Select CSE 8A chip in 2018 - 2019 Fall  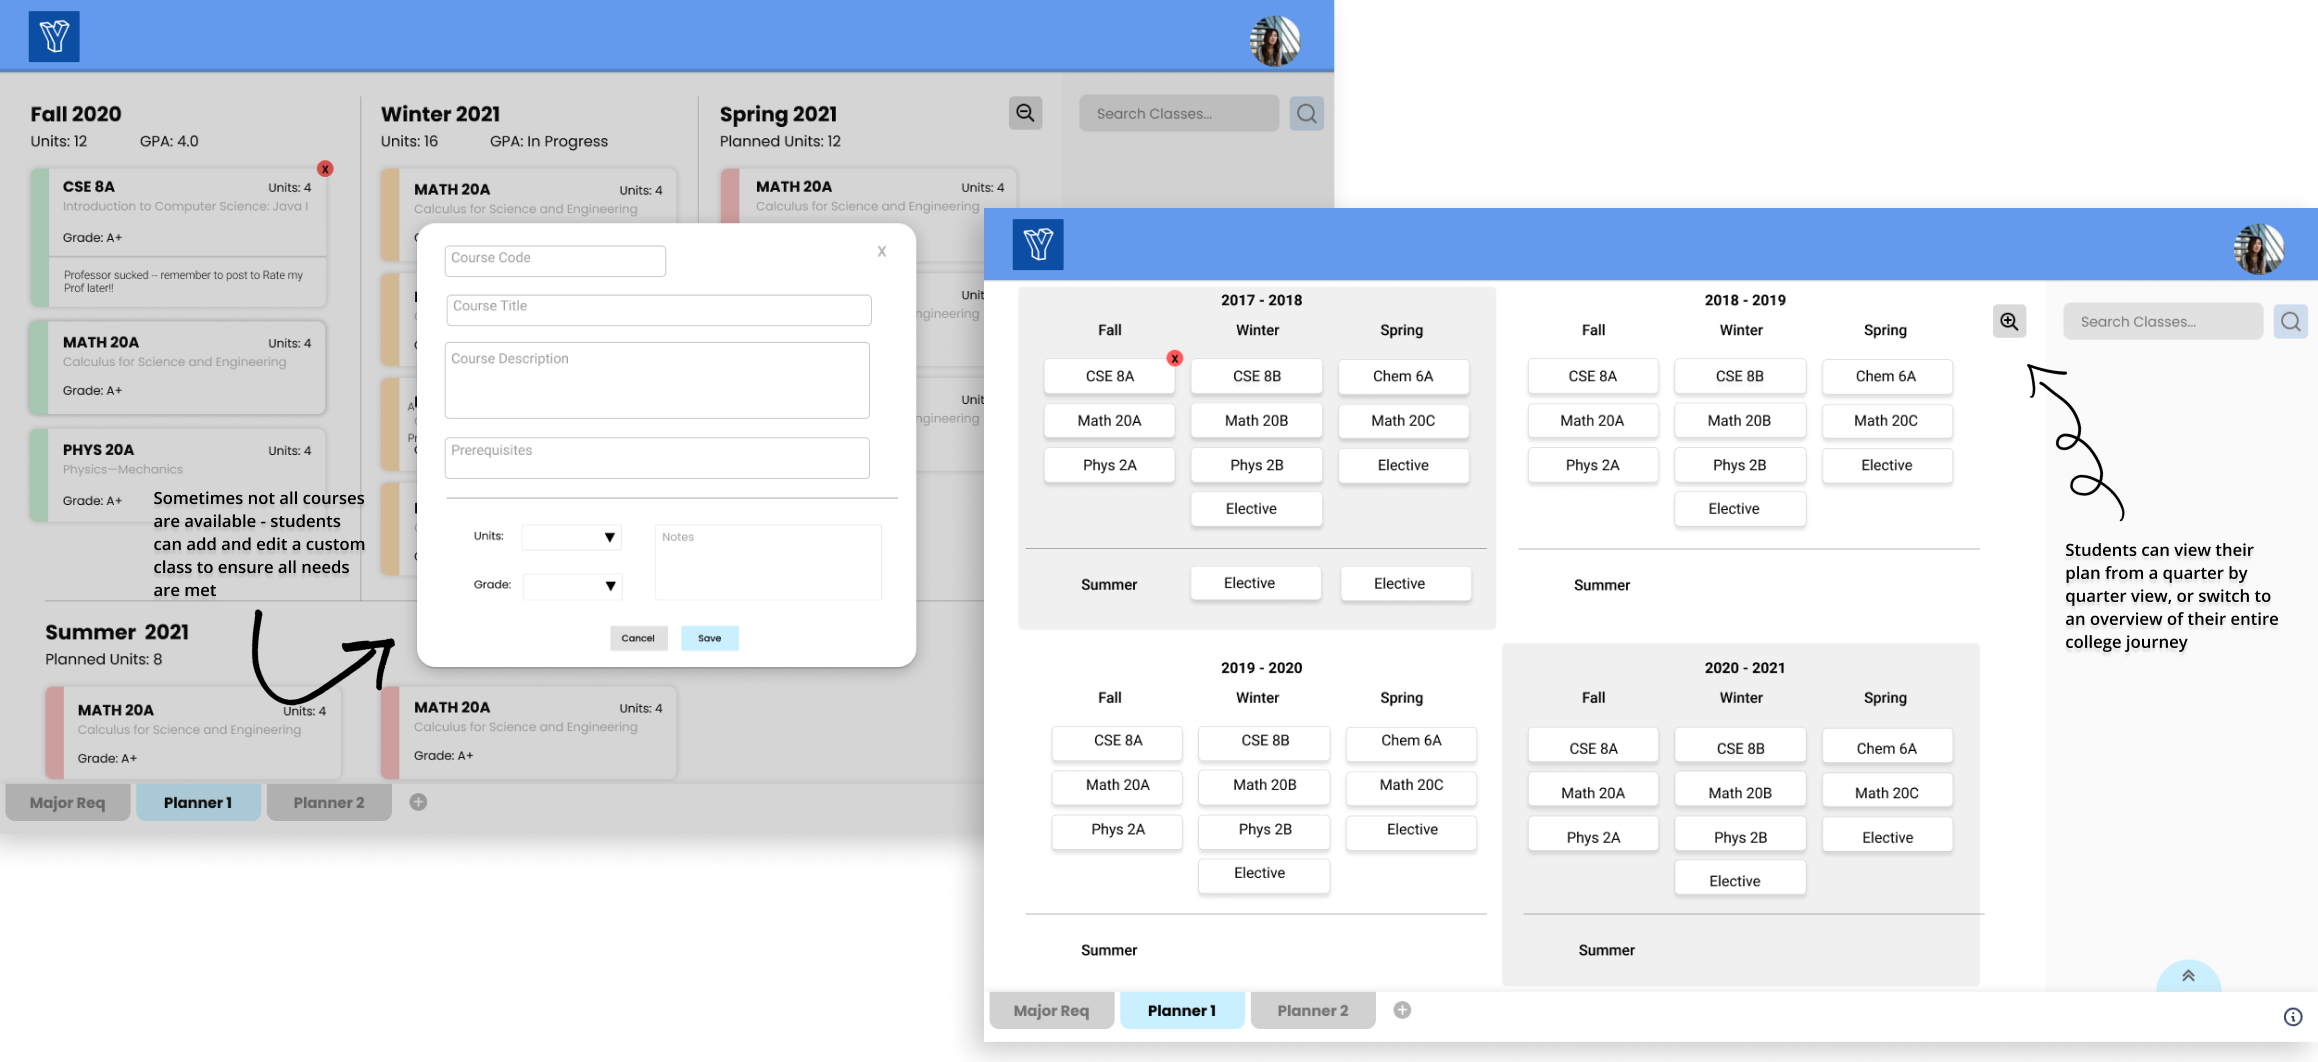tap(1592, 376)
